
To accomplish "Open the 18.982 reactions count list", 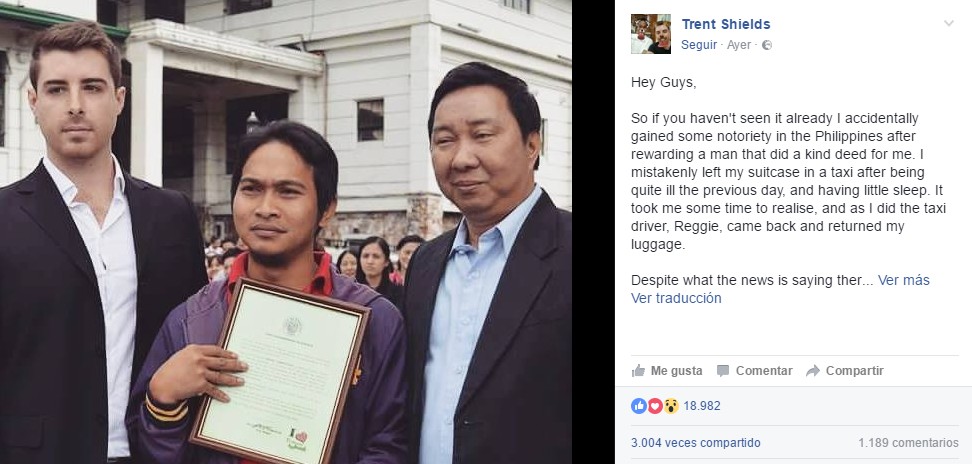I will [702, 406].
